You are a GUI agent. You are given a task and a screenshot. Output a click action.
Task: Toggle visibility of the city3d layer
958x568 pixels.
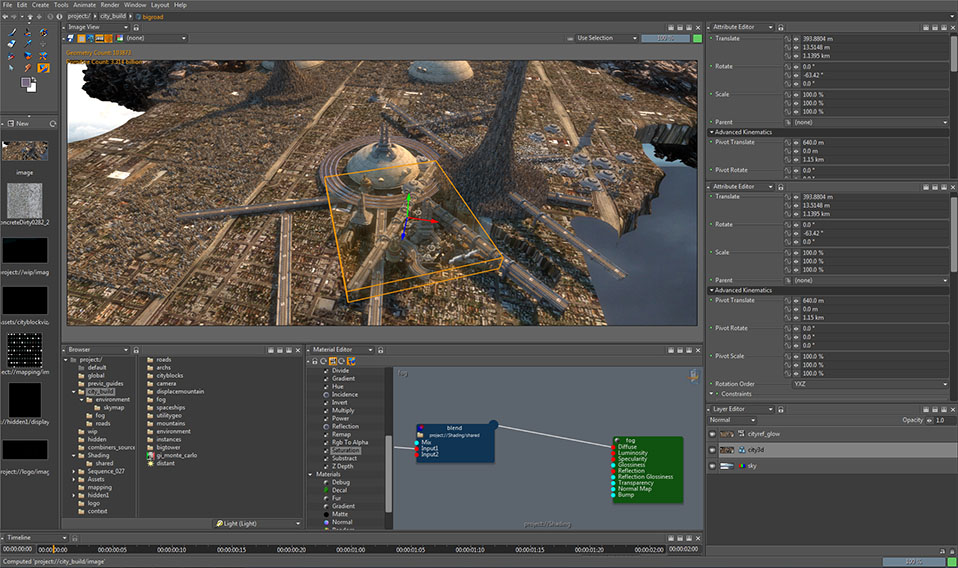[x=713, y=450]
